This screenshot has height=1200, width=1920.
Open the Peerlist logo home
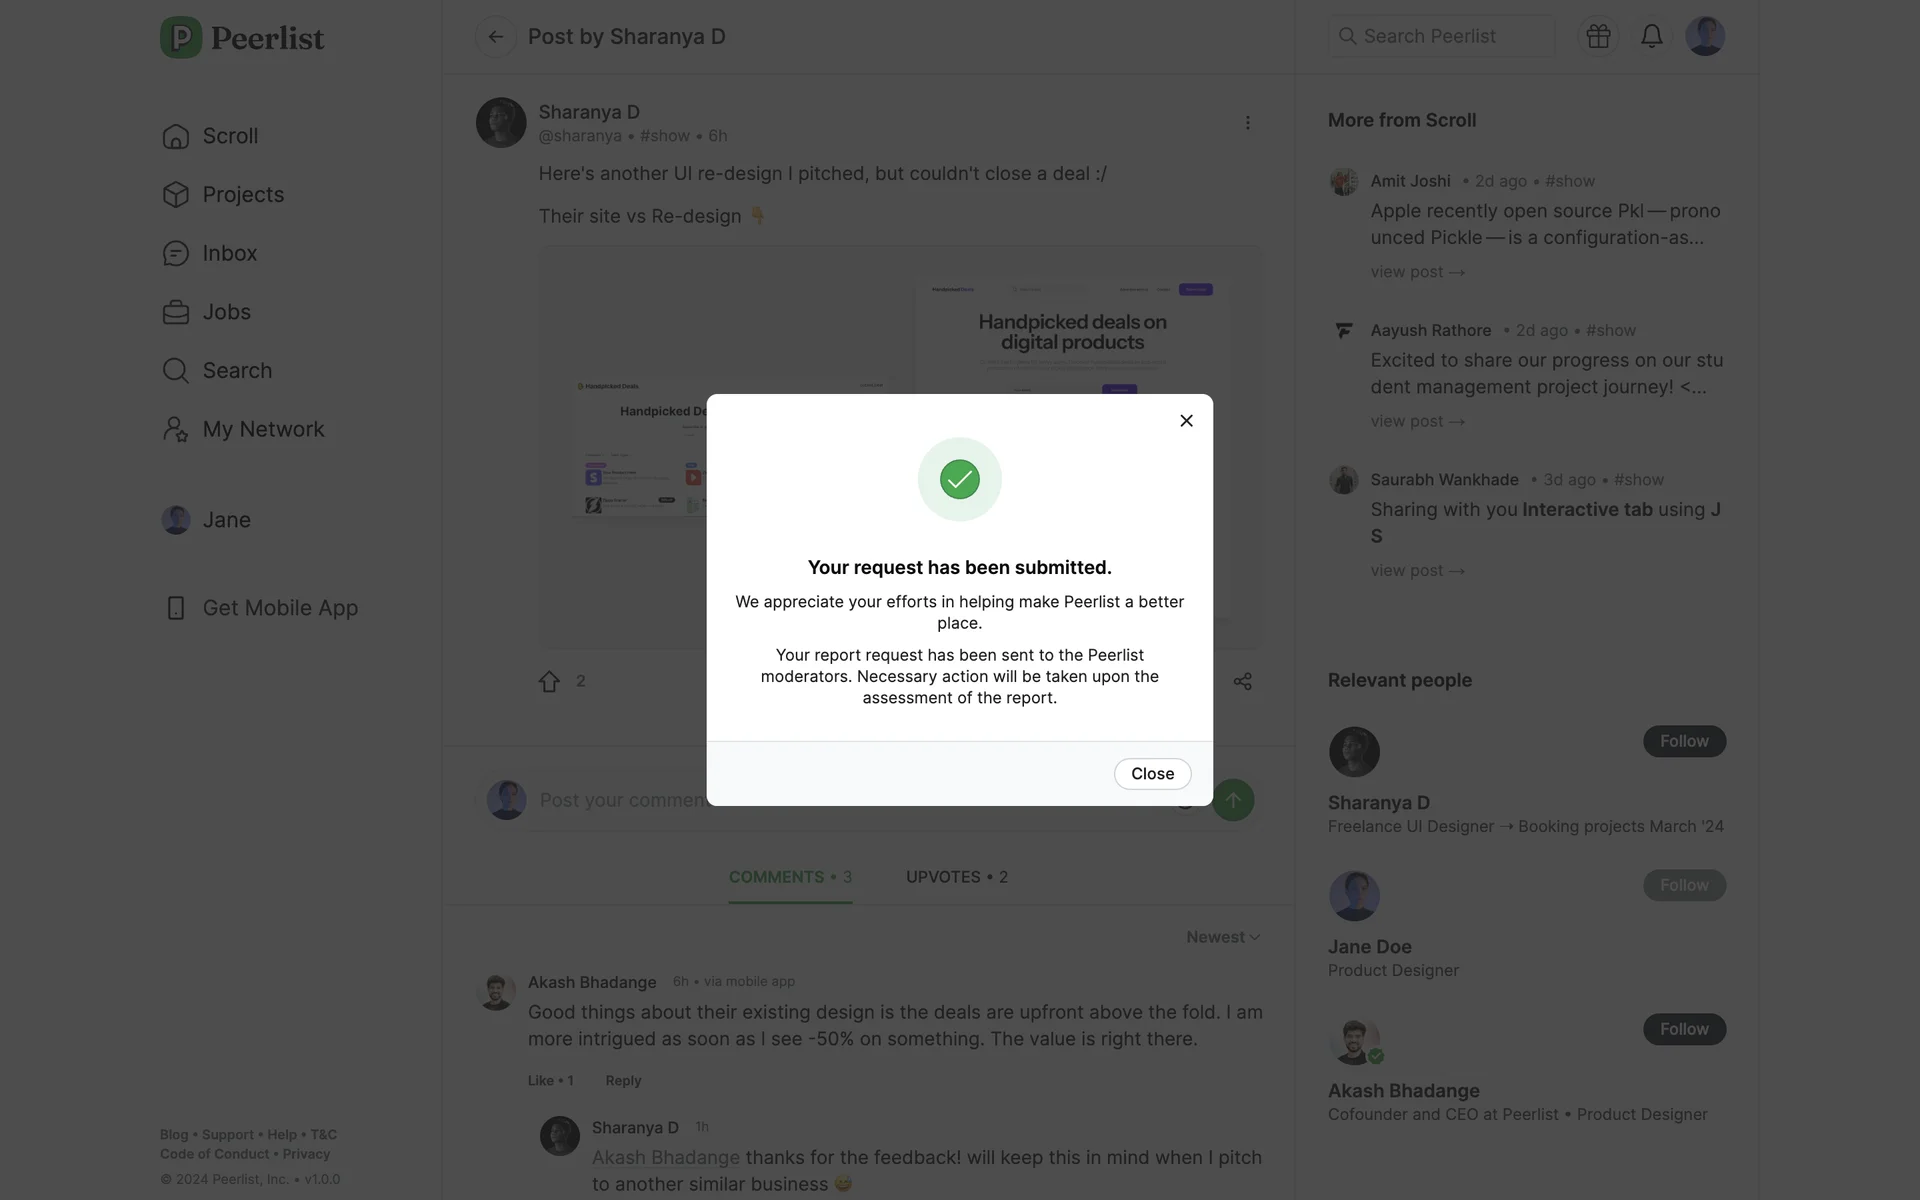click(x=242, y=38)
